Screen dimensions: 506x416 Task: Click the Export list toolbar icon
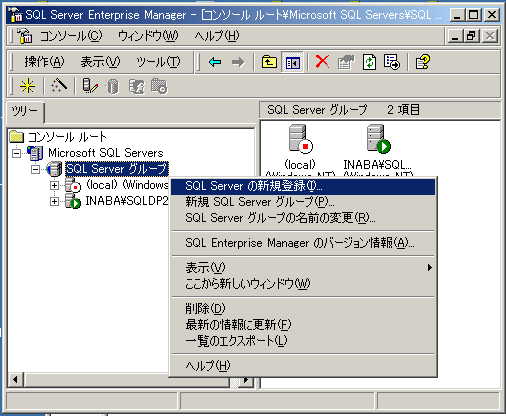point(391,62)
